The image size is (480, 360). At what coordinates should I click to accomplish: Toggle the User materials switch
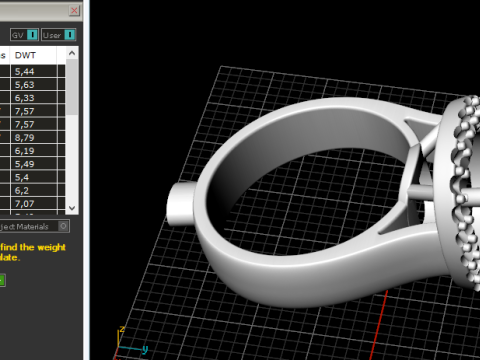59,35
